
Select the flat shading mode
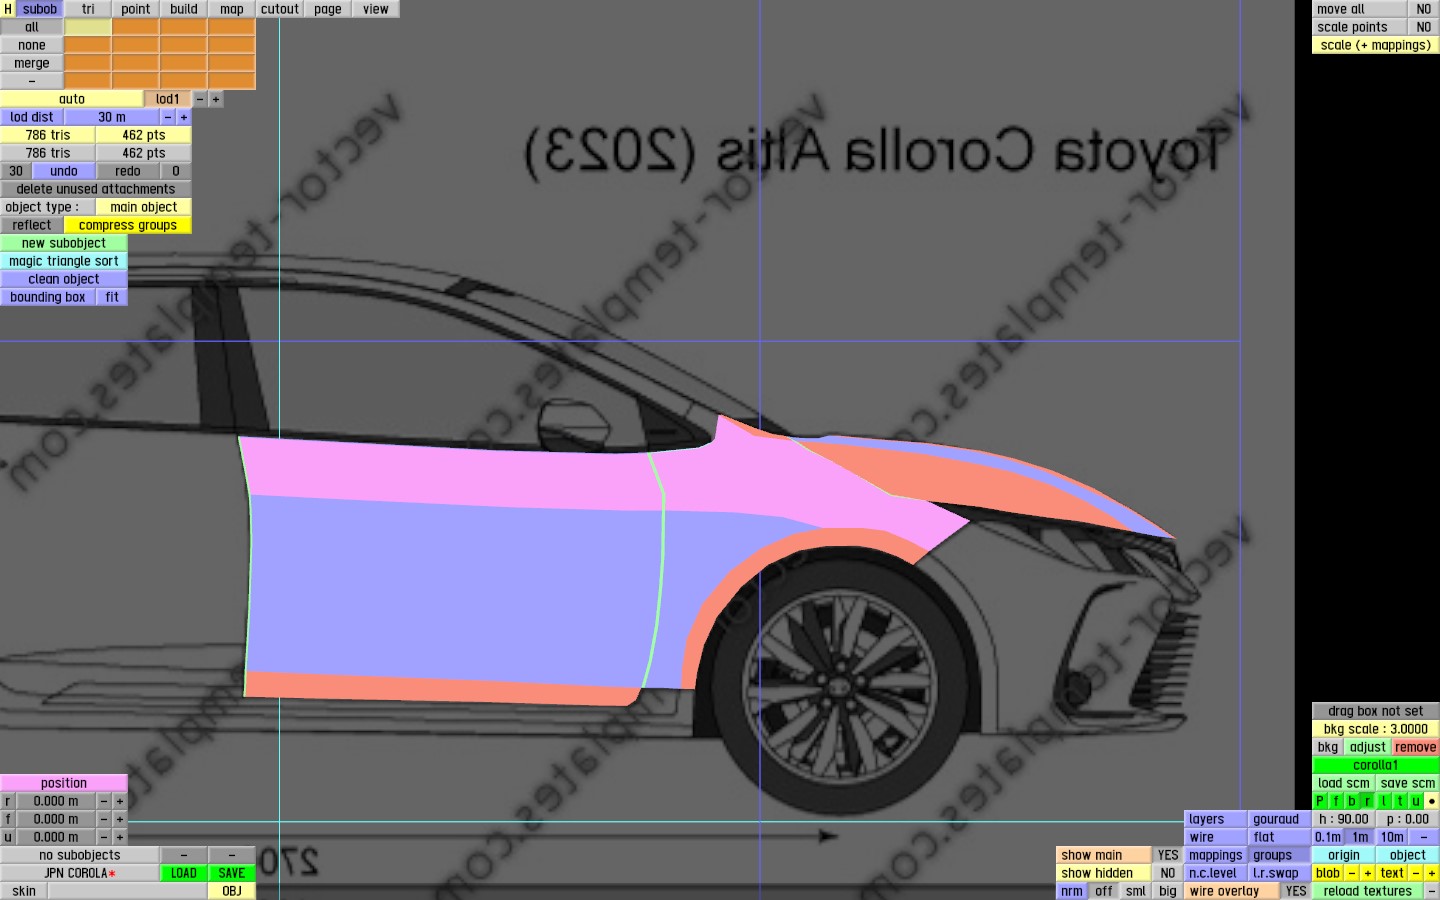[1279, 837]
